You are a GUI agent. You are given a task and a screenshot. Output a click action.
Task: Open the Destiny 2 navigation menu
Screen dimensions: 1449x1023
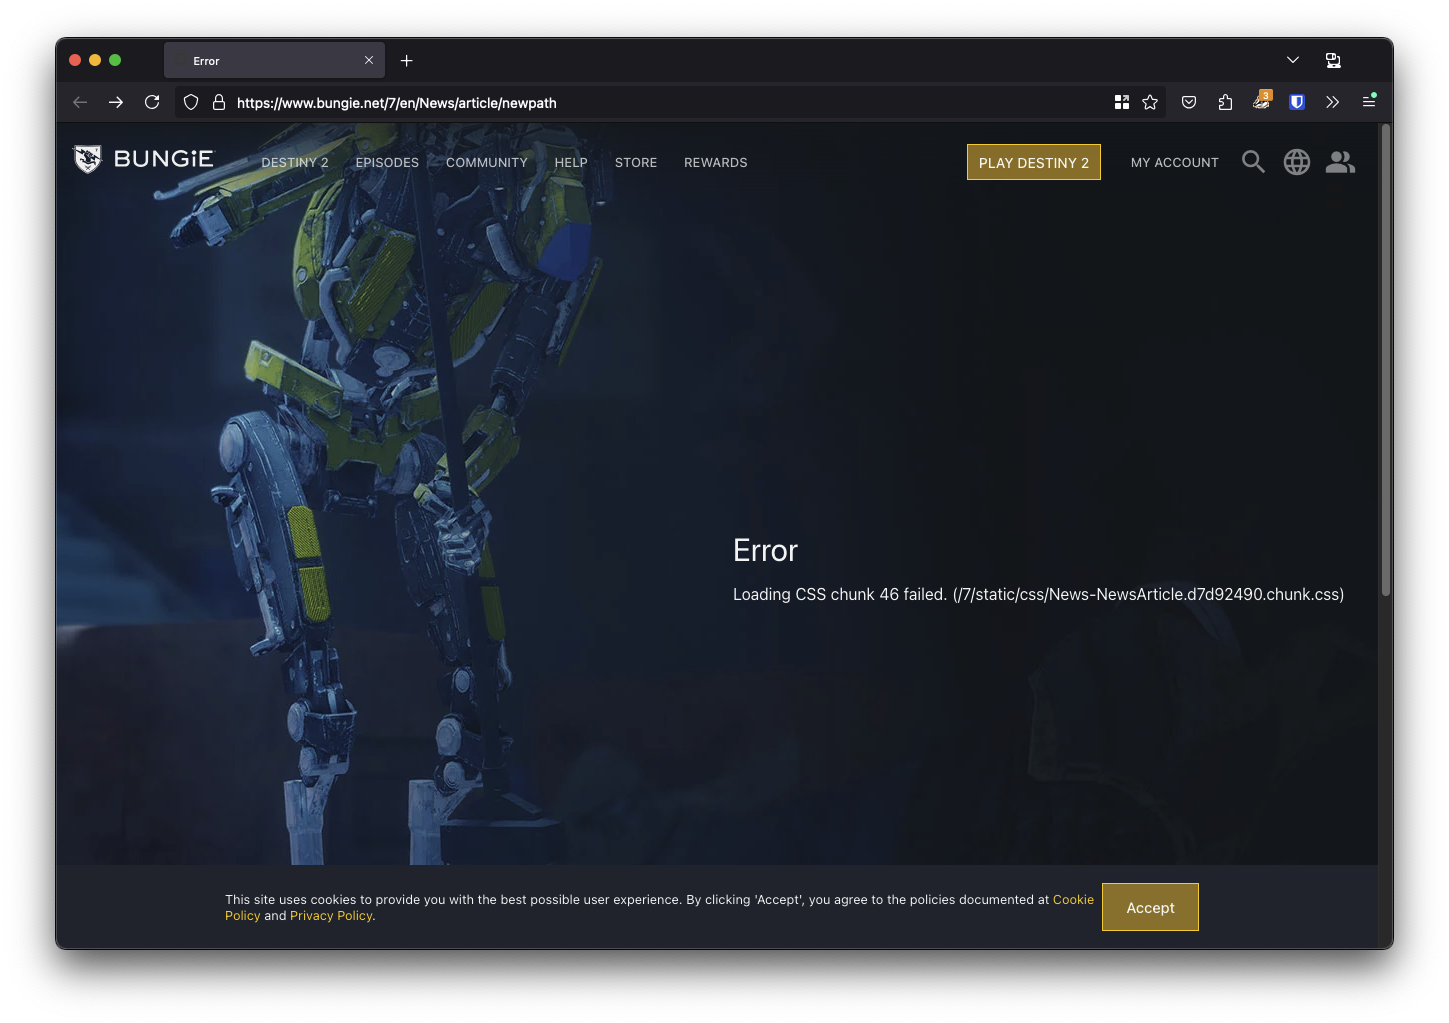[295, 163]
